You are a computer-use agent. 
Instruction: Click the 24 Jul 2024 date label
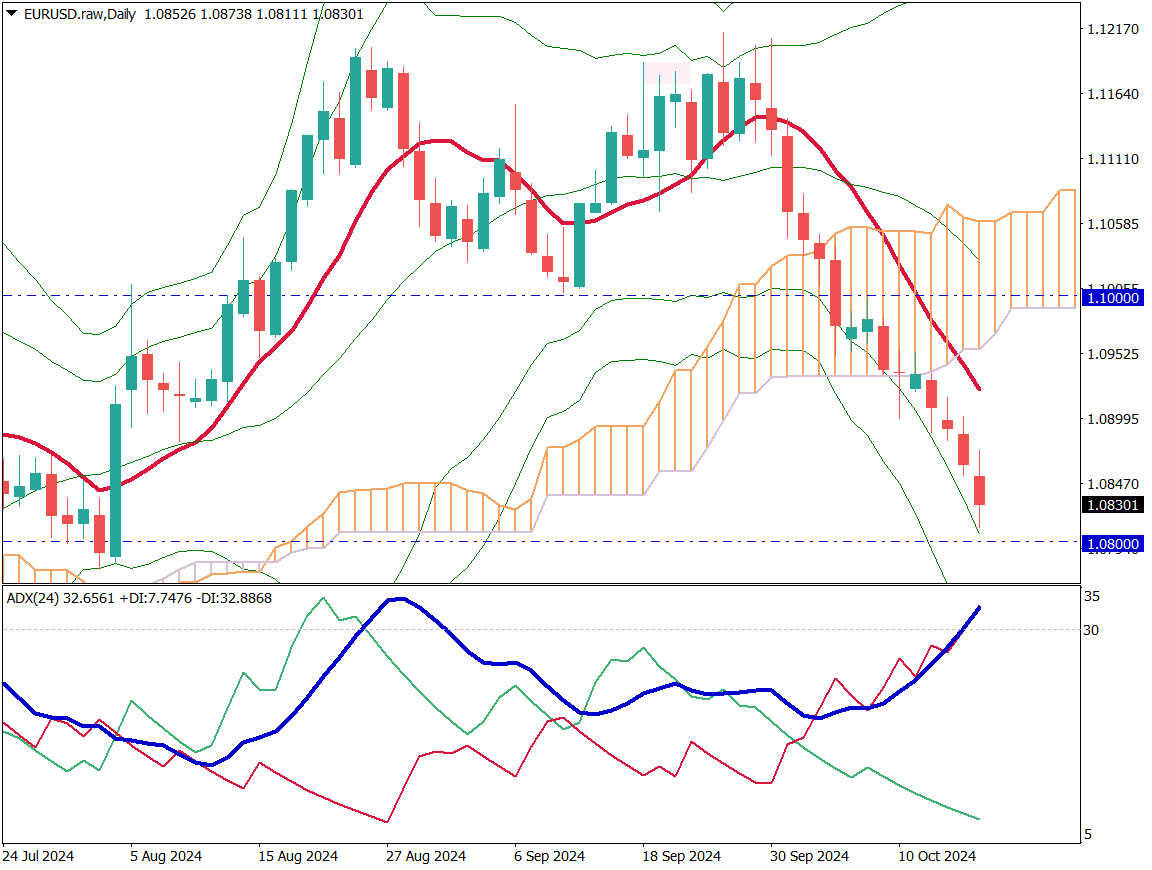pyautogui.click(x=38, y=856)
